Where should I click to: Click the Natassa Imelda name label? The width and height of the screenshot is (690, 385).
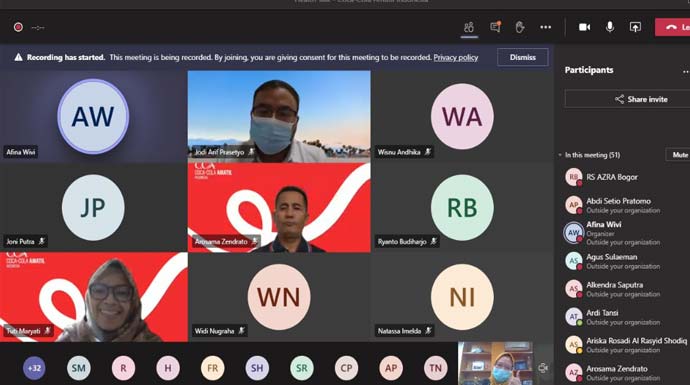pyautogui.click(x=399, y=331)
